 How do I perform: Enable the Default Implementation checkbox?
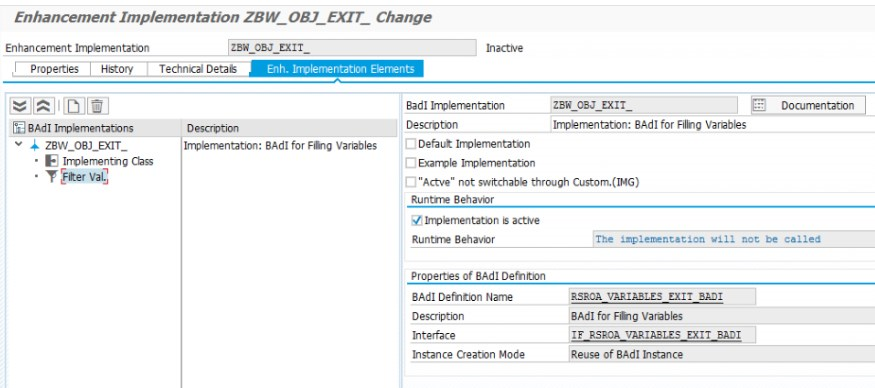pos(411,144)
